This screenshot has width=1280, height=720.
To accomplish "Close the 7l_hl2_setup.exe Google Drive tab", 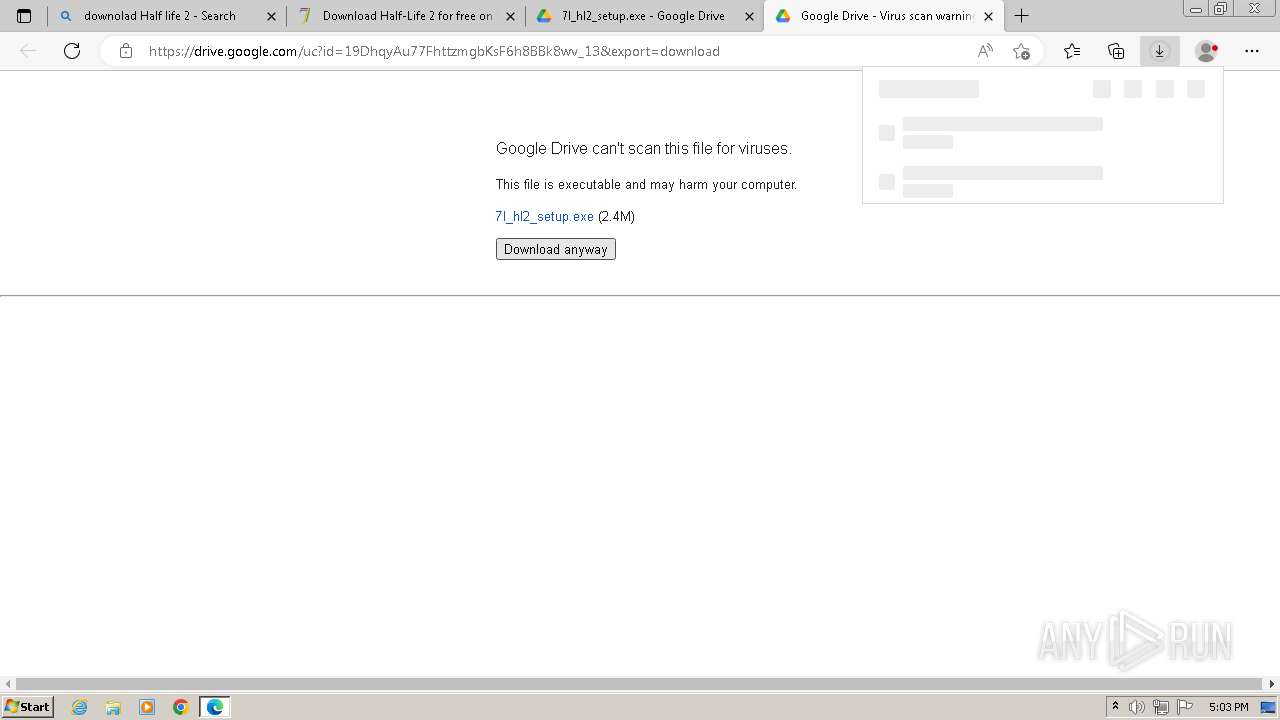I will pos(749,16).
